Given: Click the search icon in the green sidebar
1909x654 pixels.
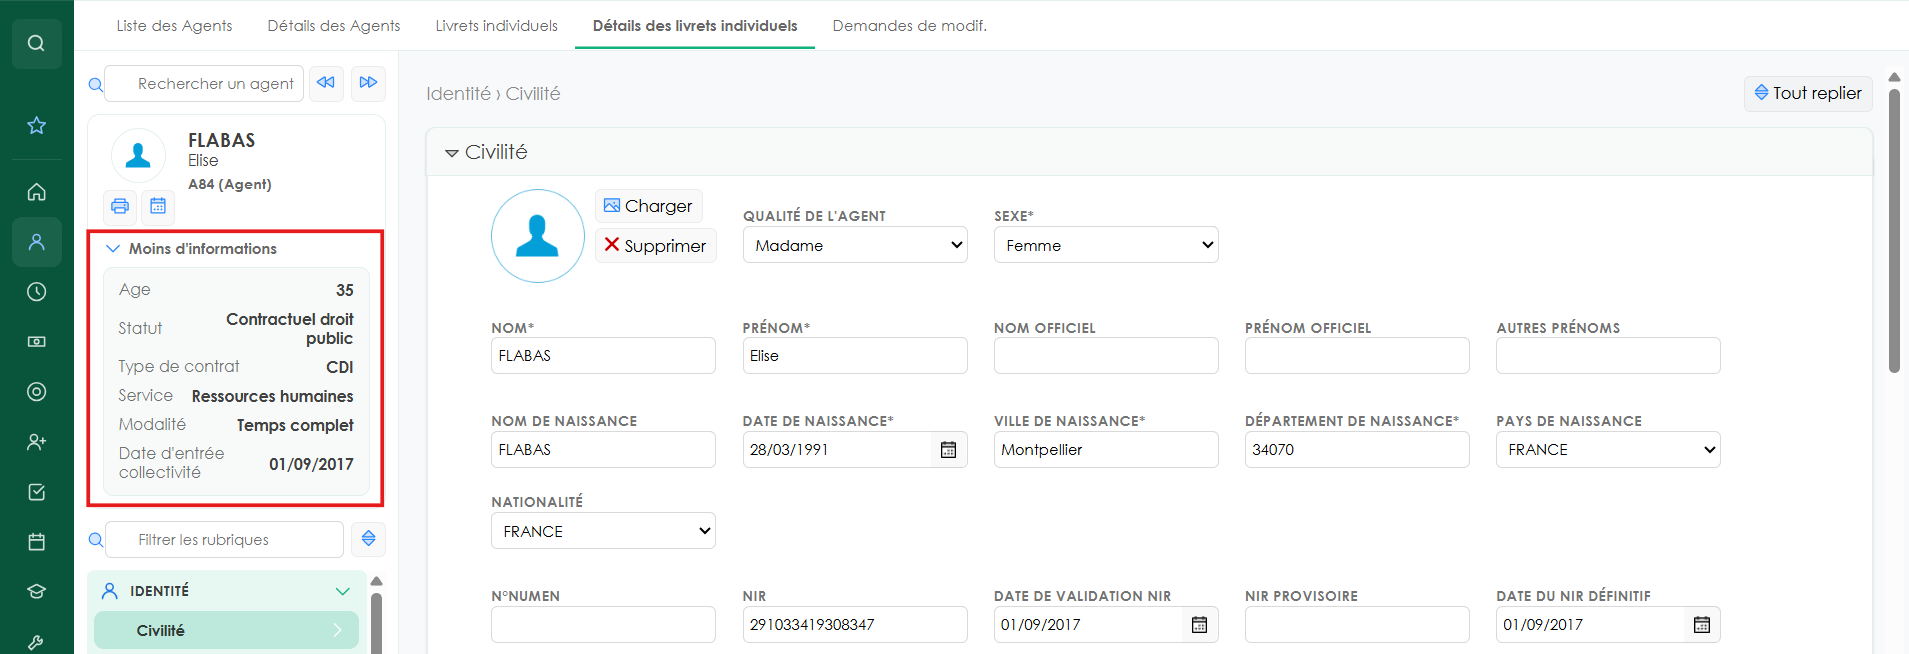Looking at the screenshot, I should click(36, 43).
